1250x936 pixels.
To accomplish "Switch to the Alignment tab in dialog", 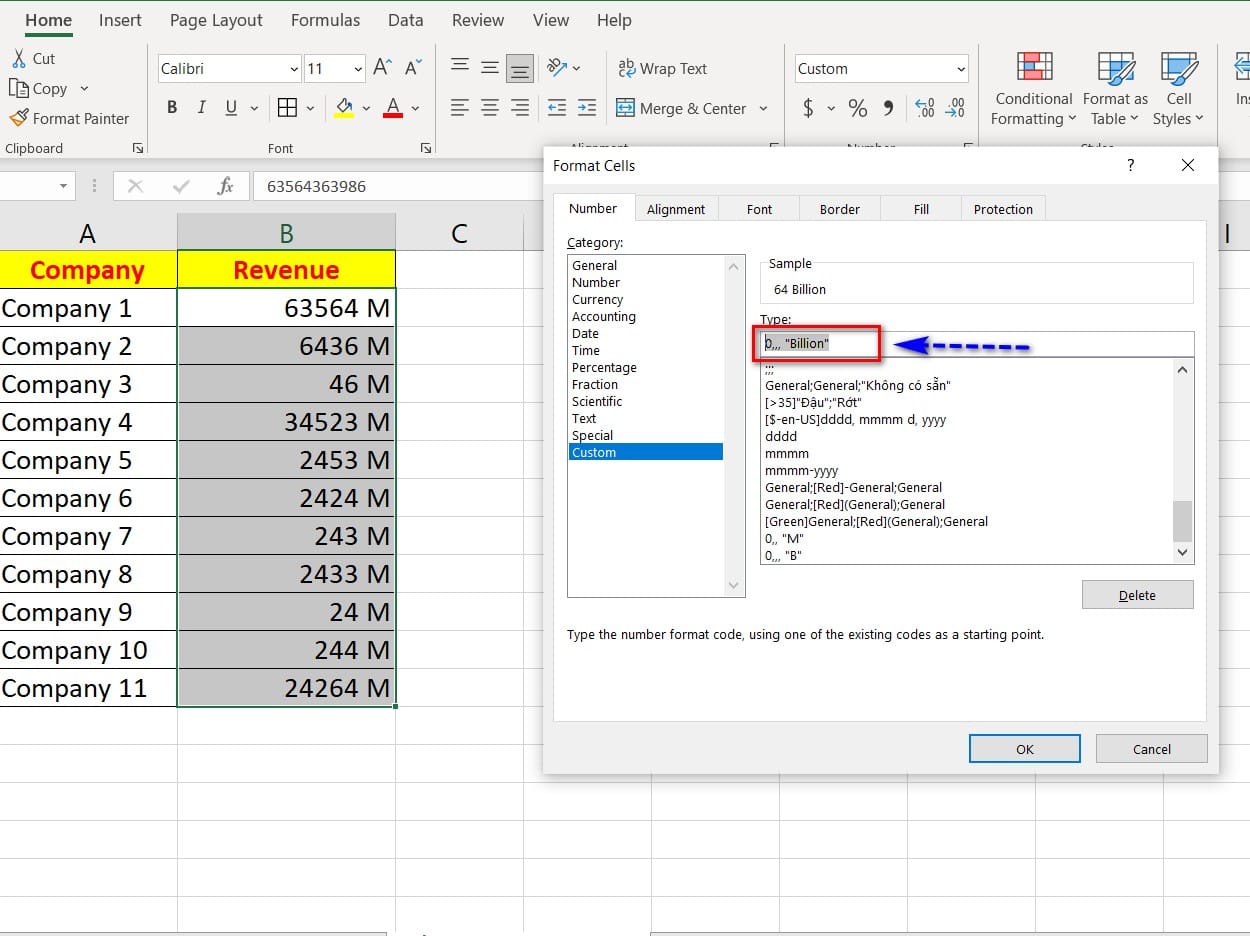I will tap(675, 209).
